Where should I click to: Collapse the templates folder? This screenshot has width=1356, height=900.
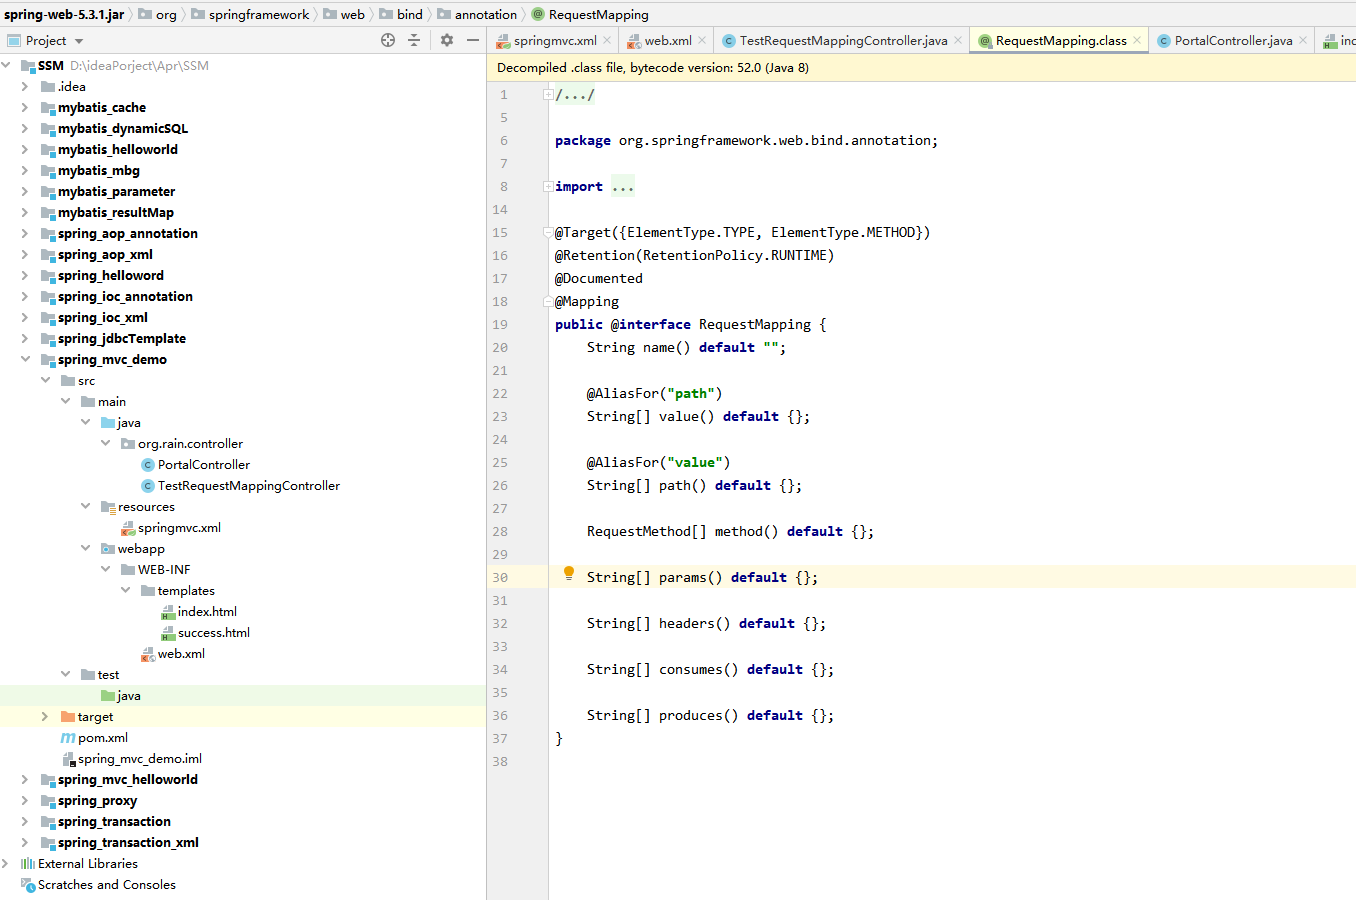tap(125, 590)
